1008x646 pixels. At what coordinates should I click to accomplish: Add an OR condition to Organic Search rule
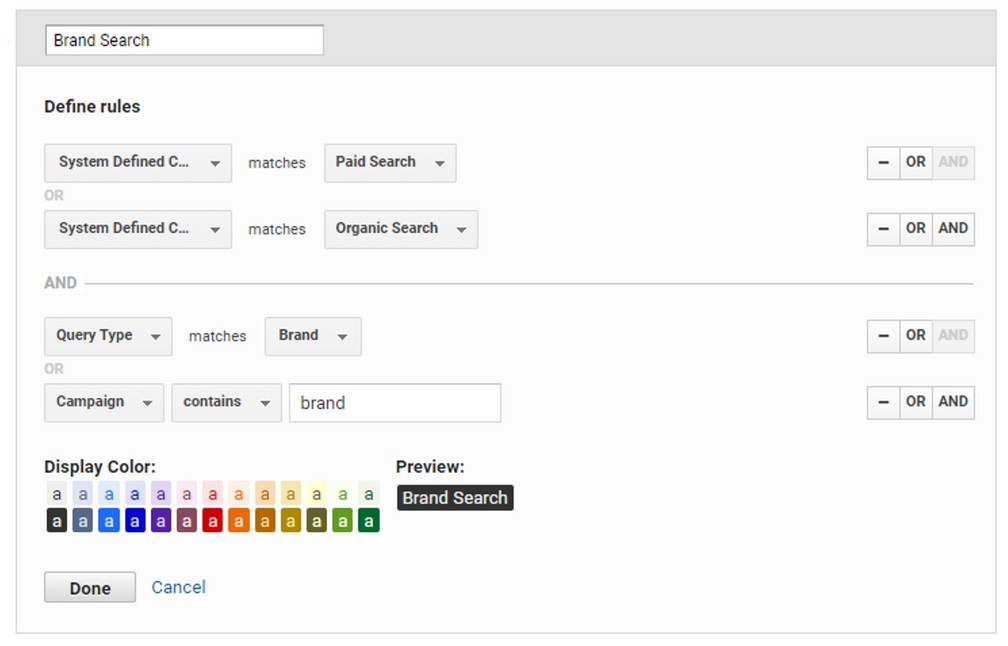pyautogui.click(x=915, y=229)
